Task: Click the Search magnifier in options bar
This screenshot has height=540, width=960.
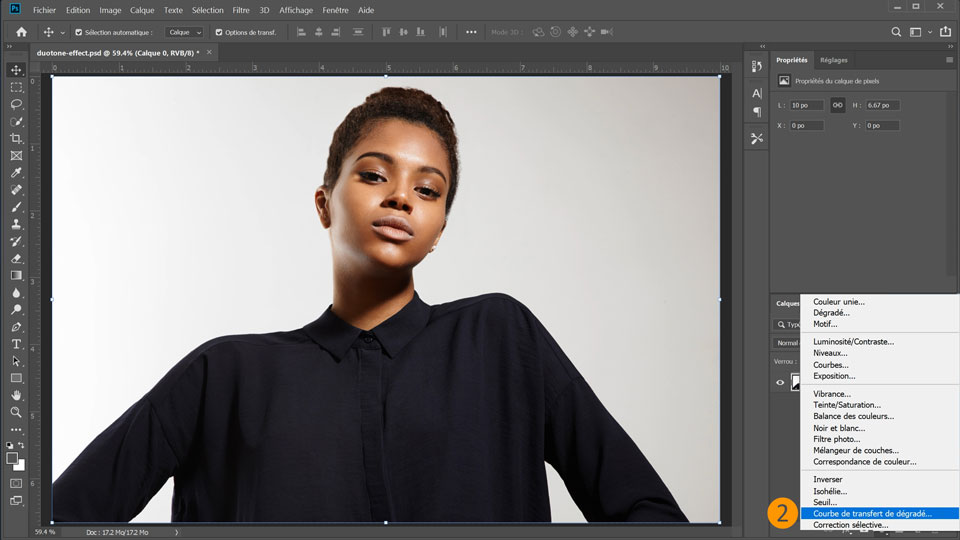Action: 896,32
